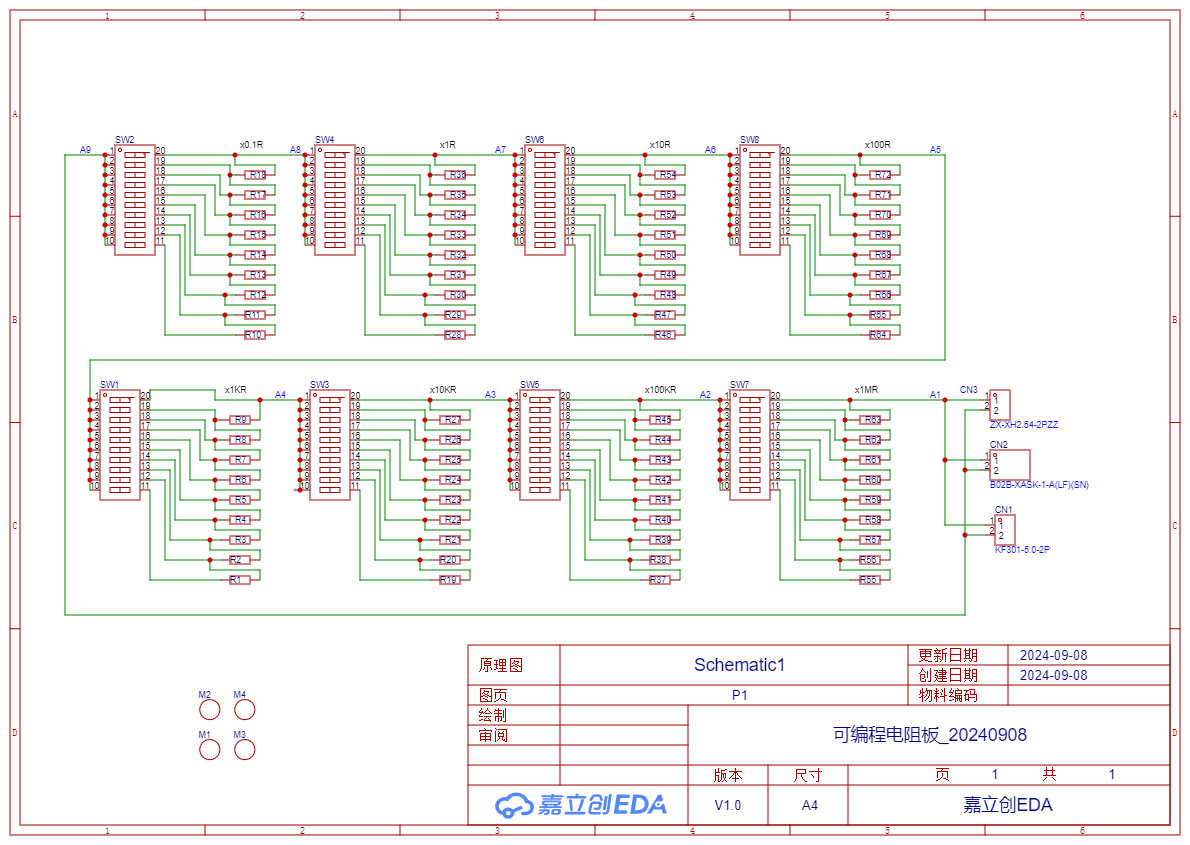
Task: Click the KF301-5.0-2P part name
Action: click(x=1022, y=550)
